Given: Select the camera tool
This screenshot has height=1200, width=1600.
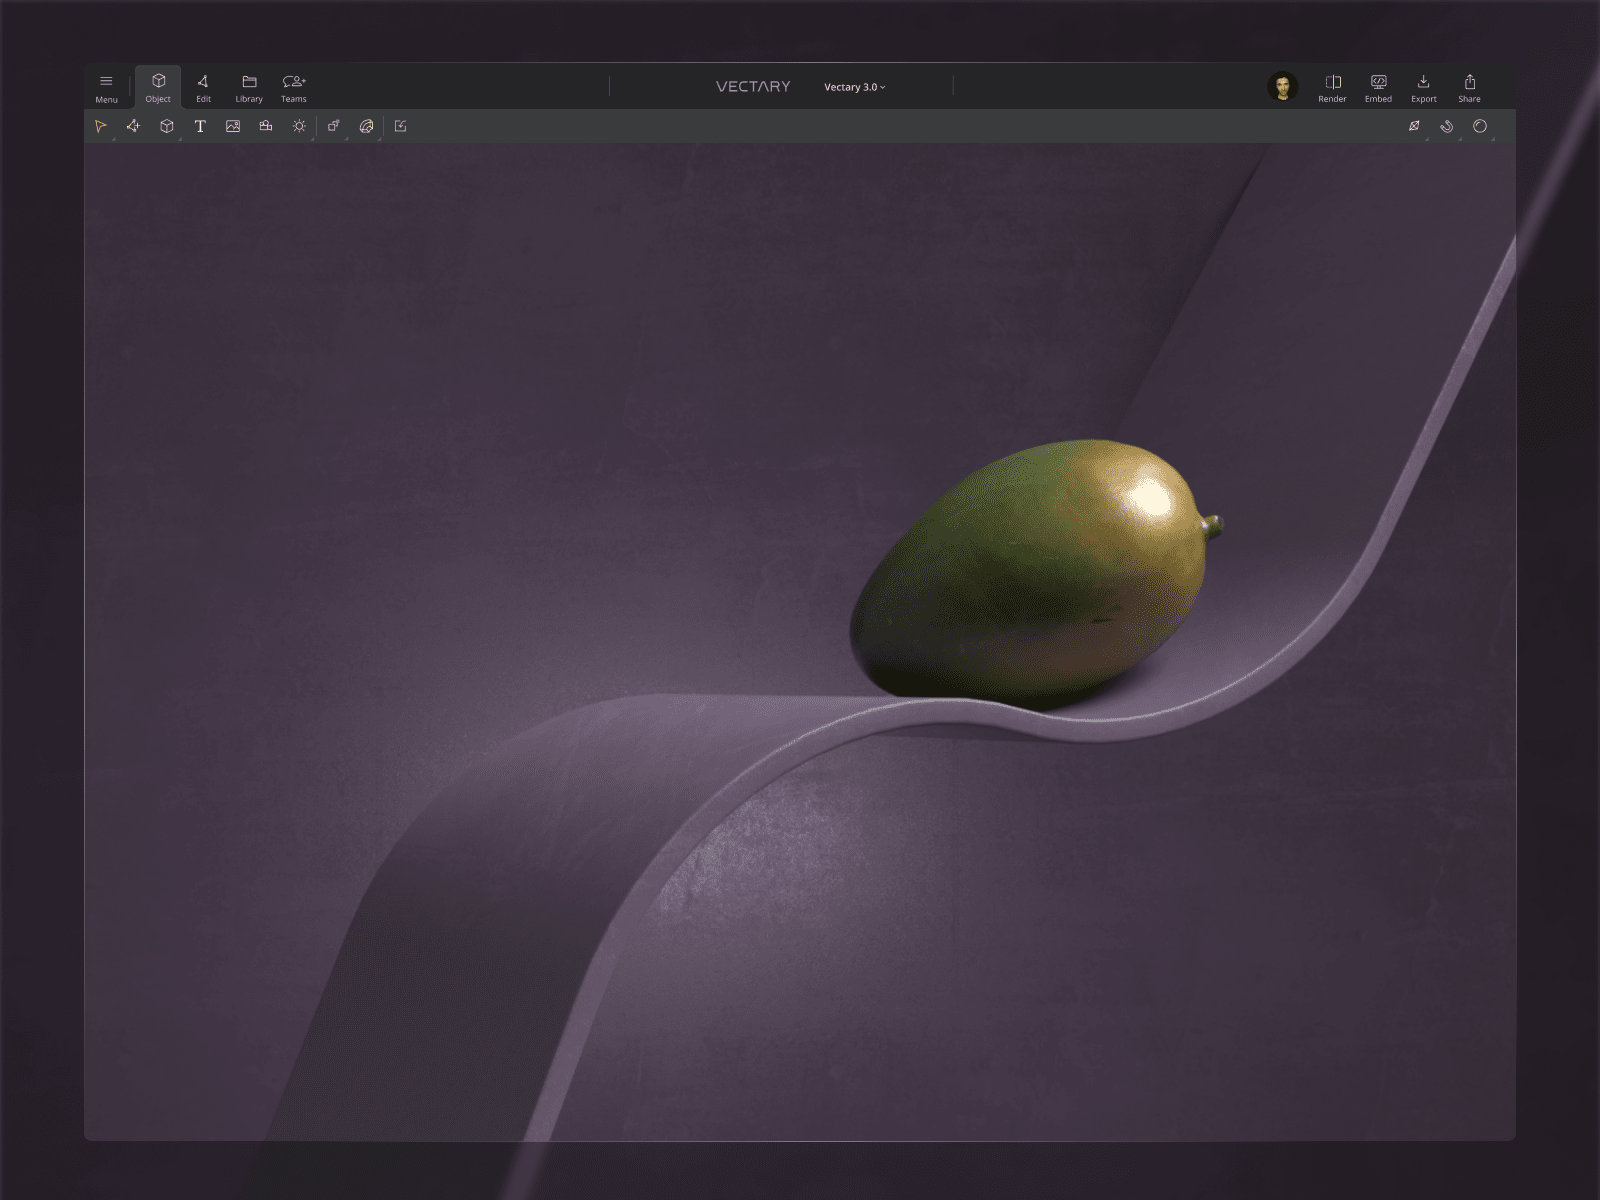Looking at the screenshot, I should 265,126.
